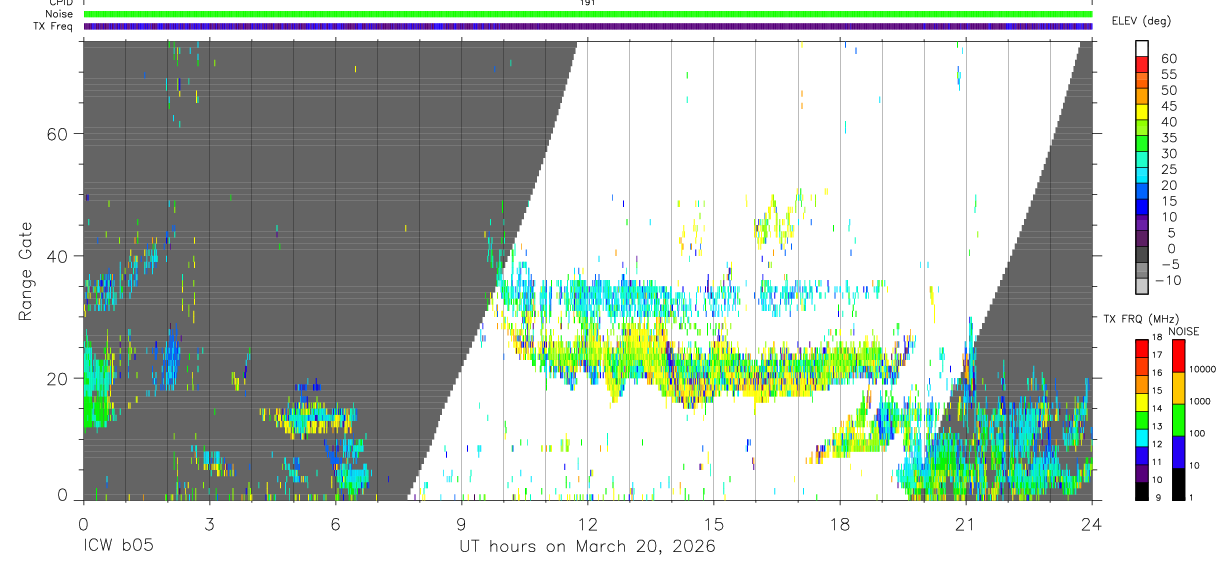Click the x-axis tick label '24'

click(x=1092, y=523)
